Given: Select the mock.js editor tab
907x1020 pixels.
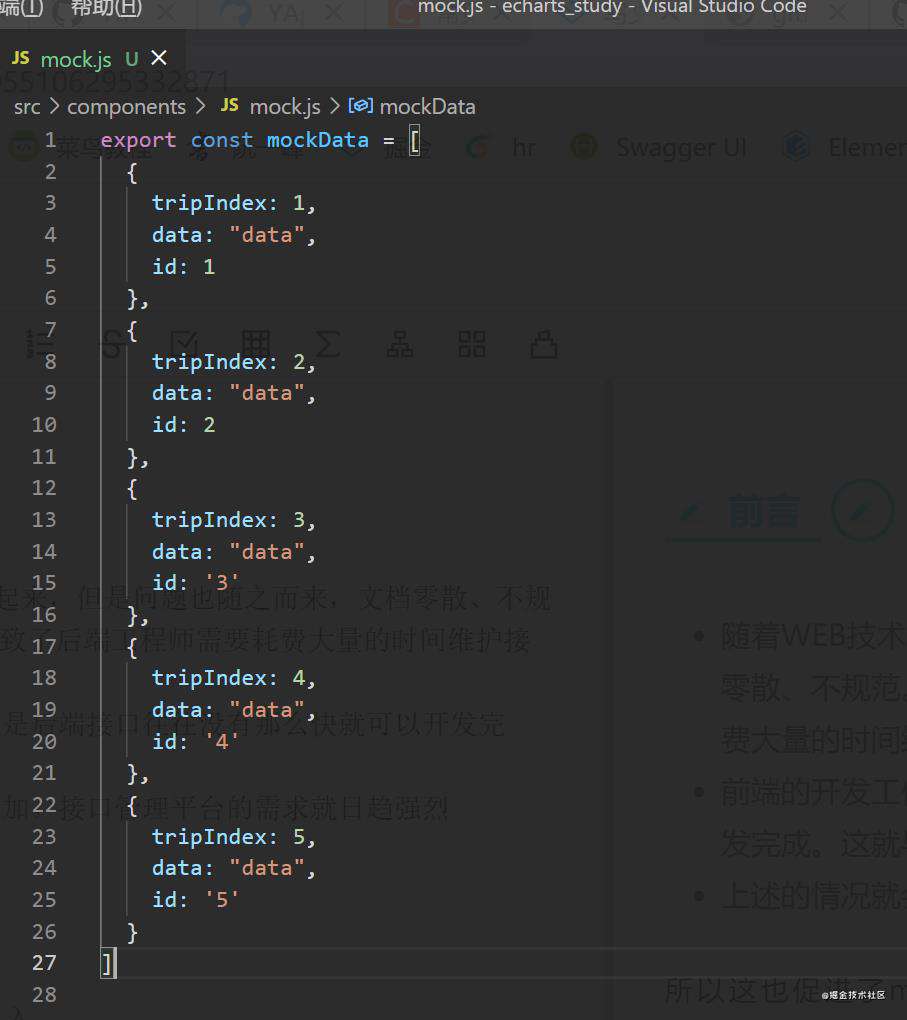Looking at the screenshot, I should tap(92, 59).
